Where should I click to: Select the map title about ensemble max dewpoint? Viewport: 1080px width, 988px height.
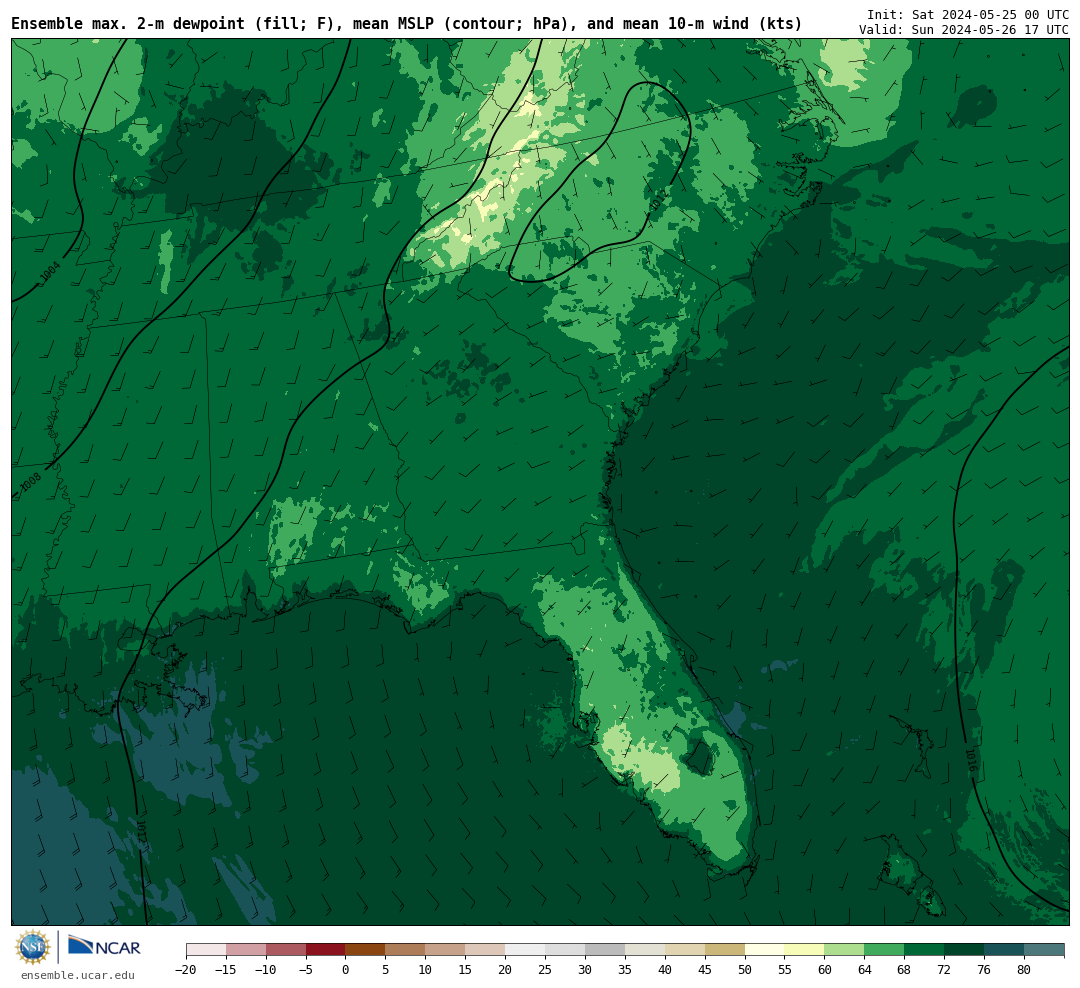point(406,23)
